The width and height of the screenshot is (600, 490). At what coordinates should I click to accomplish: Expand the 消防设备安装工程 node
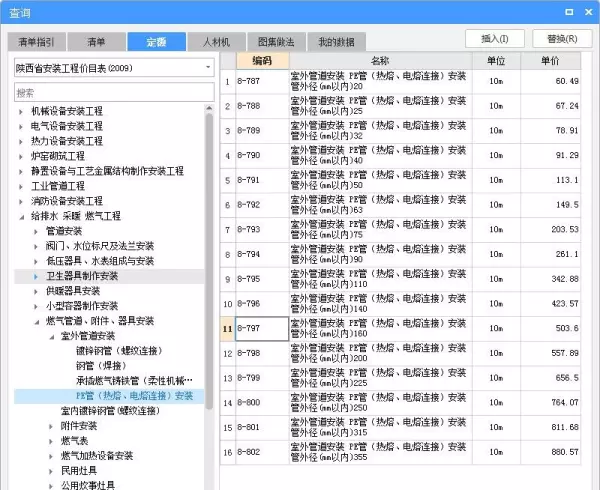tap(21, 202)
